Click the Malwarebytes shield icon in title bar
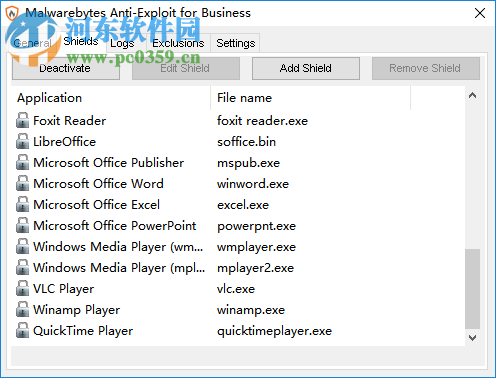Image resolution: width=496 pixels, height=378 pixels. pos(12,13)
